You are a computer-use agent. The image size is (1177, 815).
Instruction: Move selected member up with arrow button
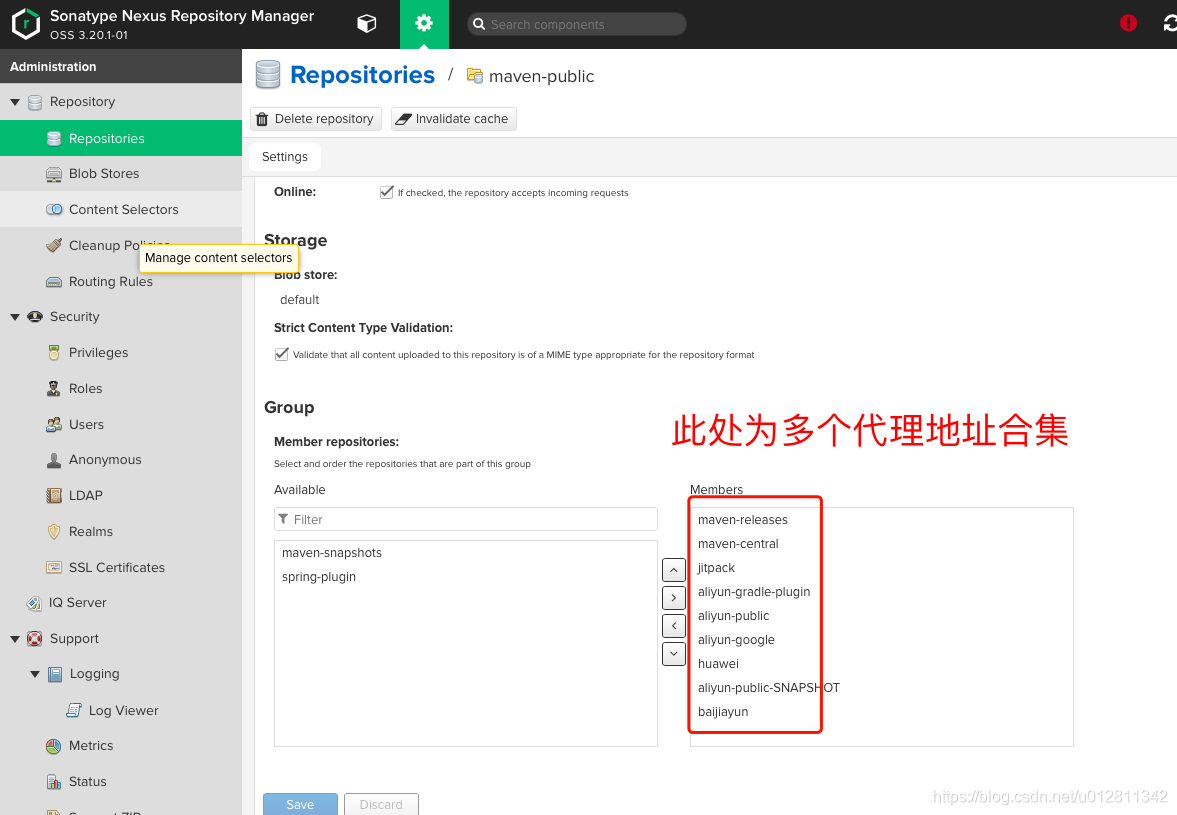coord(674,570)
